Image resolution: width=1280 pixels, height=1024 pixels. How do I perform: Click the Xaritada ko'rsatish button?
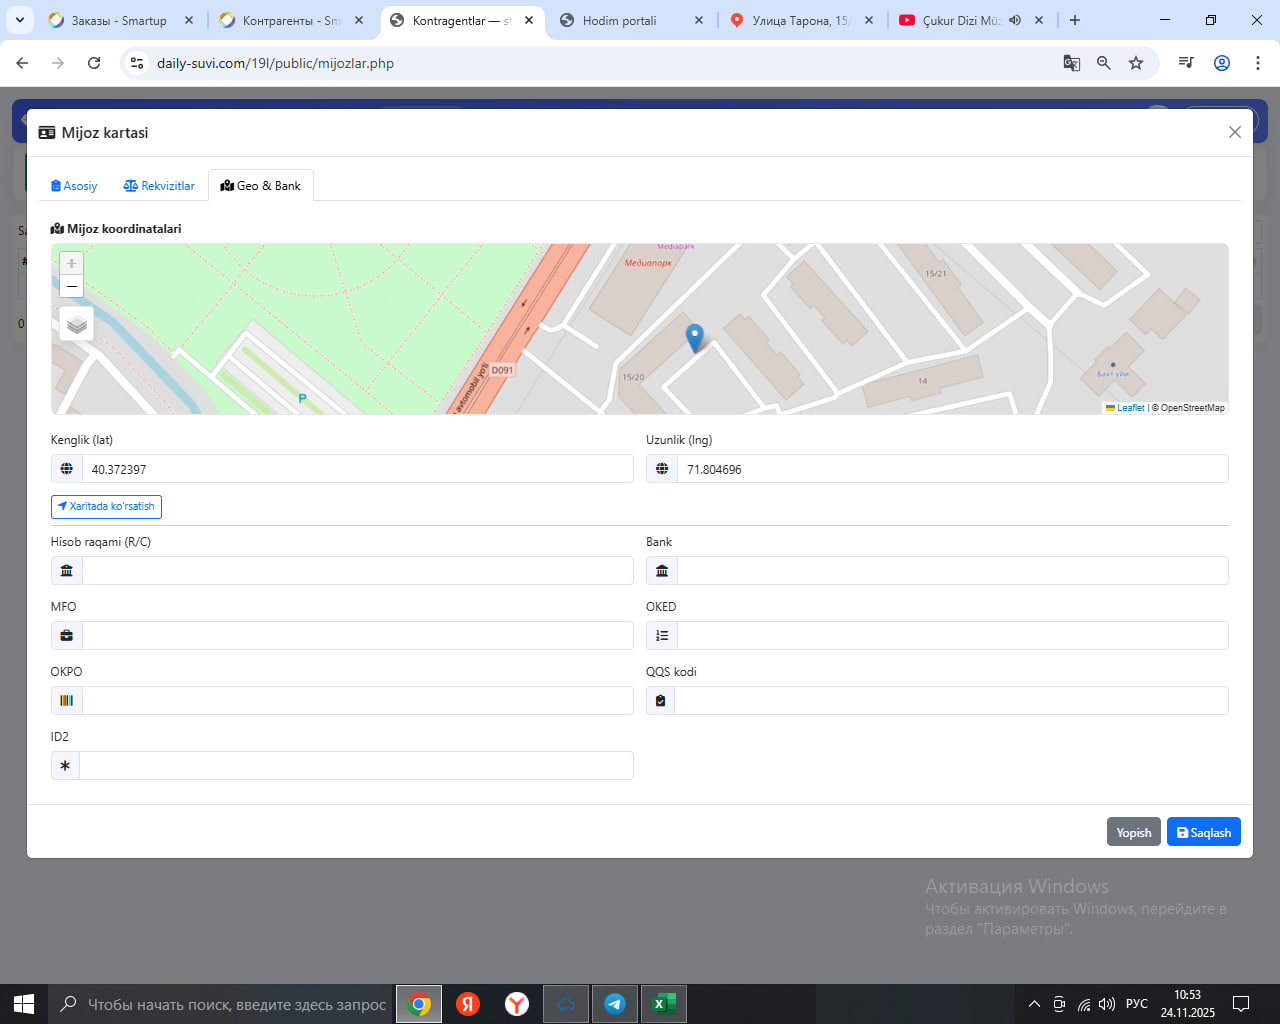pos(106,507)
